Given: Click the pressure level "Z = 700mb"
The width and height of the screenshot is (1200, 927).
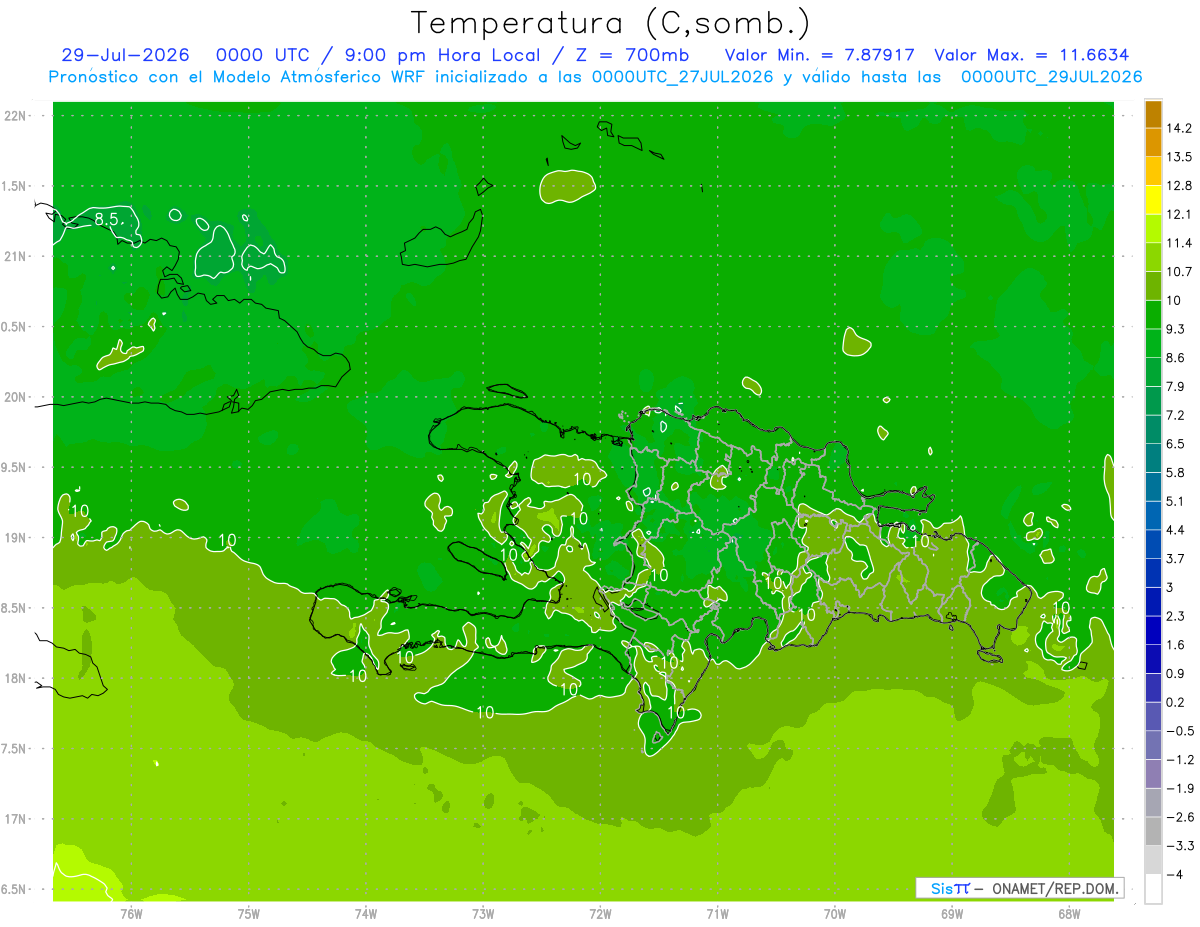Looking at the screenshot, I should point(634,55).
